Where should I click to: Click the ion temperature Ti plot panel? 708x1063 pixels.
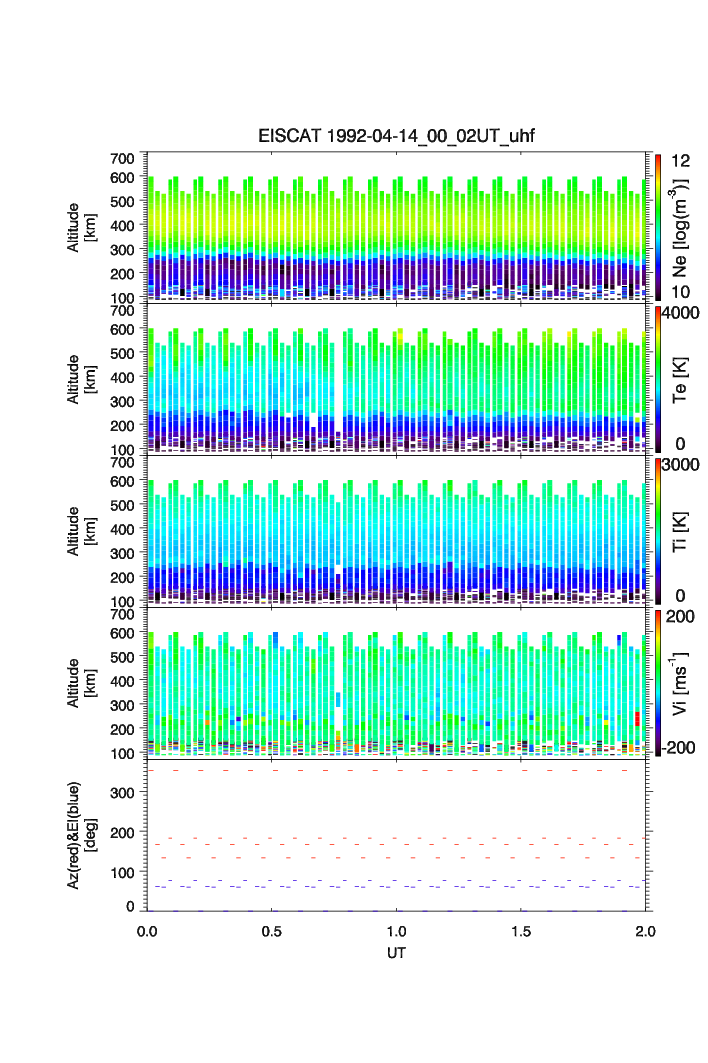(396, 531)
